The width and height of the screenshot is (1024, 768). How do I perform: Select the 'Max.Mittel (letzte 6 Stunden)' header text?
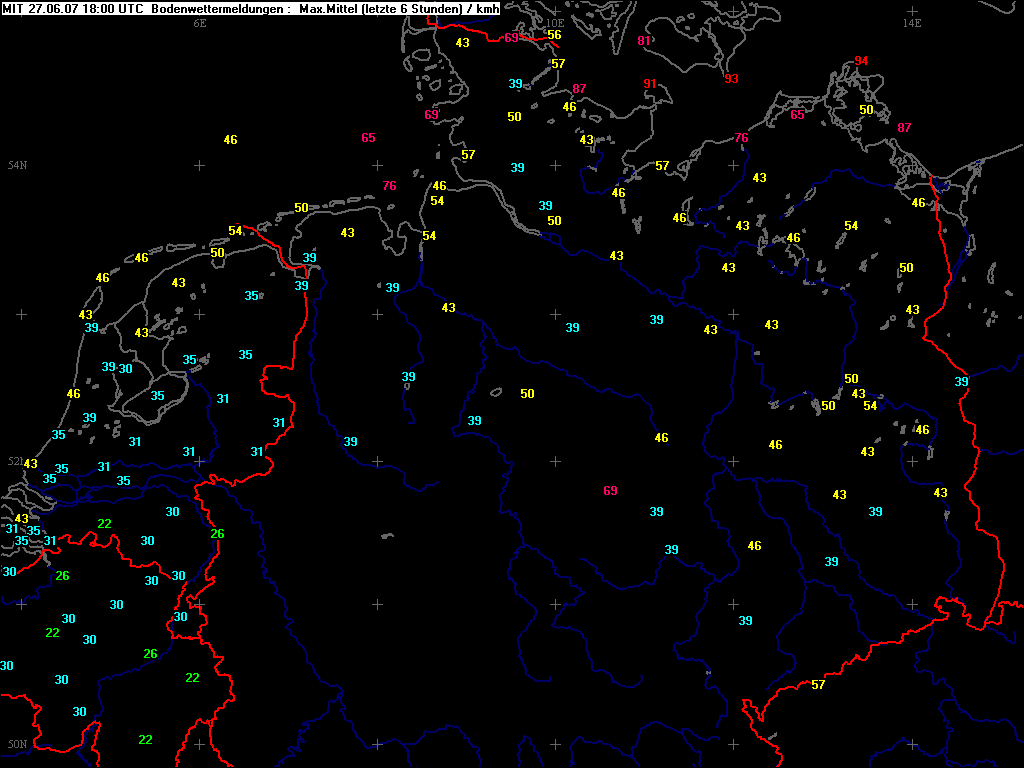[378, 8]
